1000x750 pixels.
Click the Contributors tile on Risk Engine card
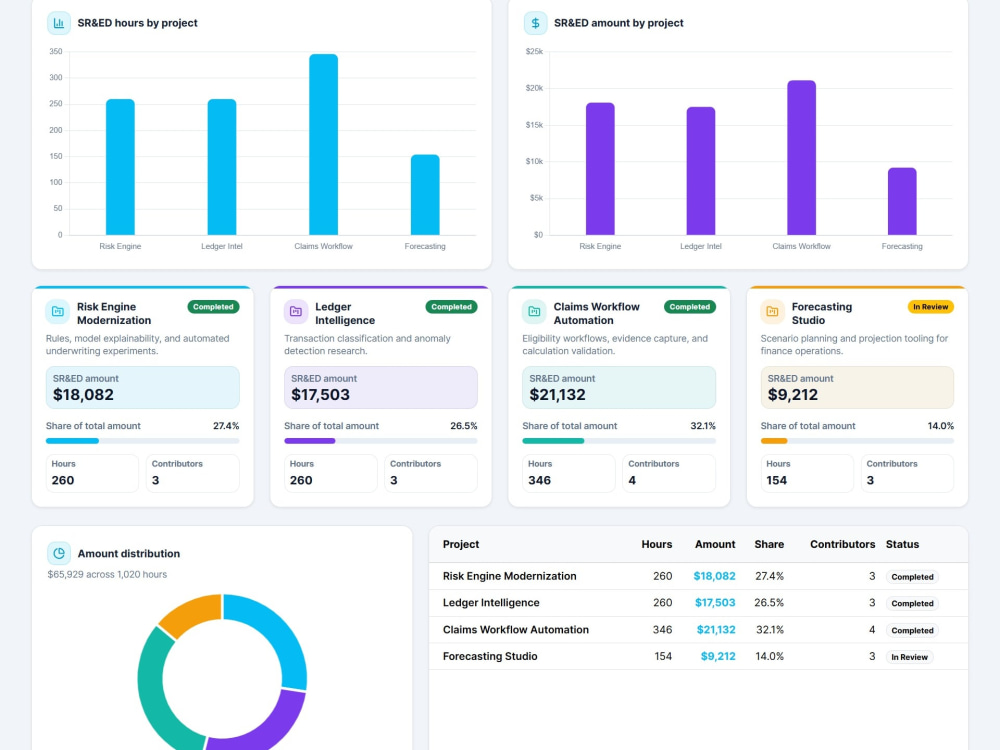(x=193, y=473)
